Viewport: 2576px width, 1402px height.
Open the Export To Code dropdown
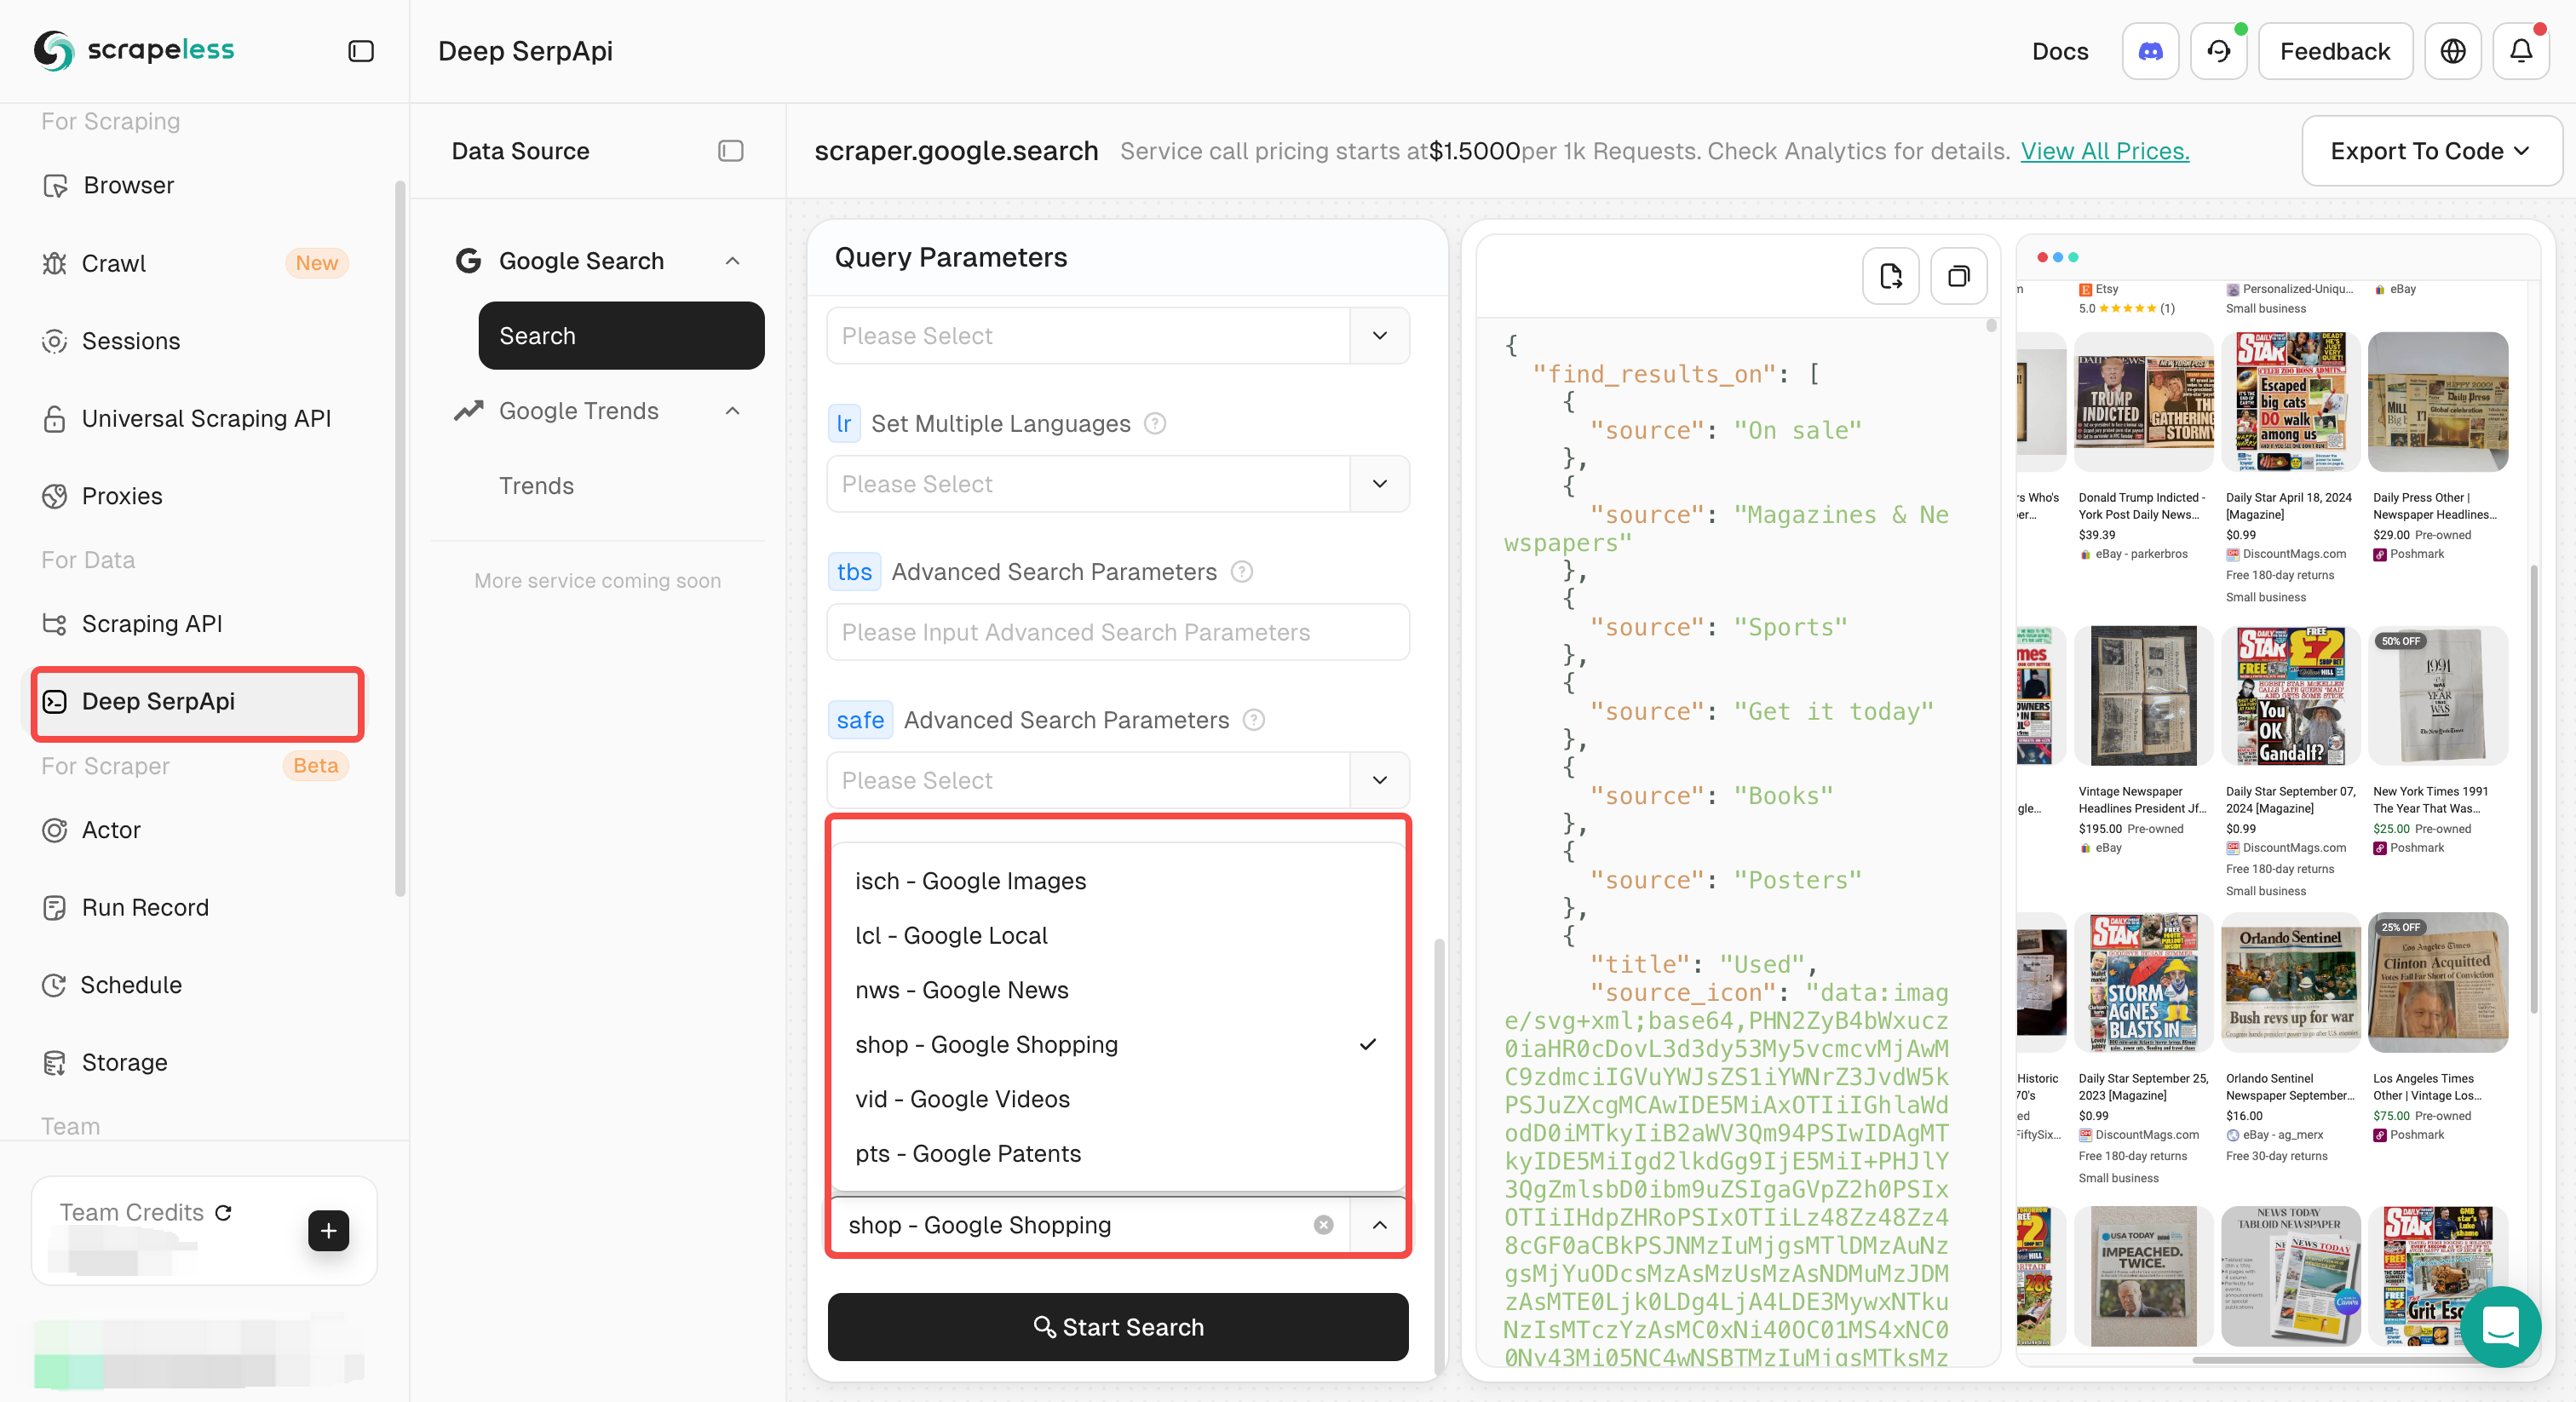(x=2430, y=151)
